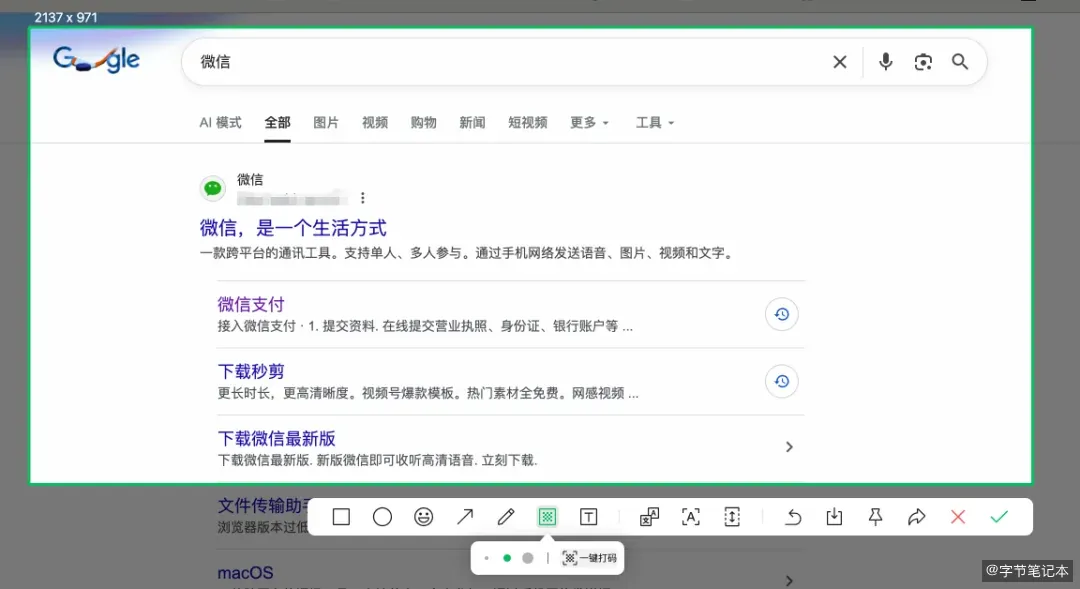Switch to the 视频 tab
Image resolution: width=1080 pixels, height=589 pixels.
pyautogui.click(x=375, y=123)
